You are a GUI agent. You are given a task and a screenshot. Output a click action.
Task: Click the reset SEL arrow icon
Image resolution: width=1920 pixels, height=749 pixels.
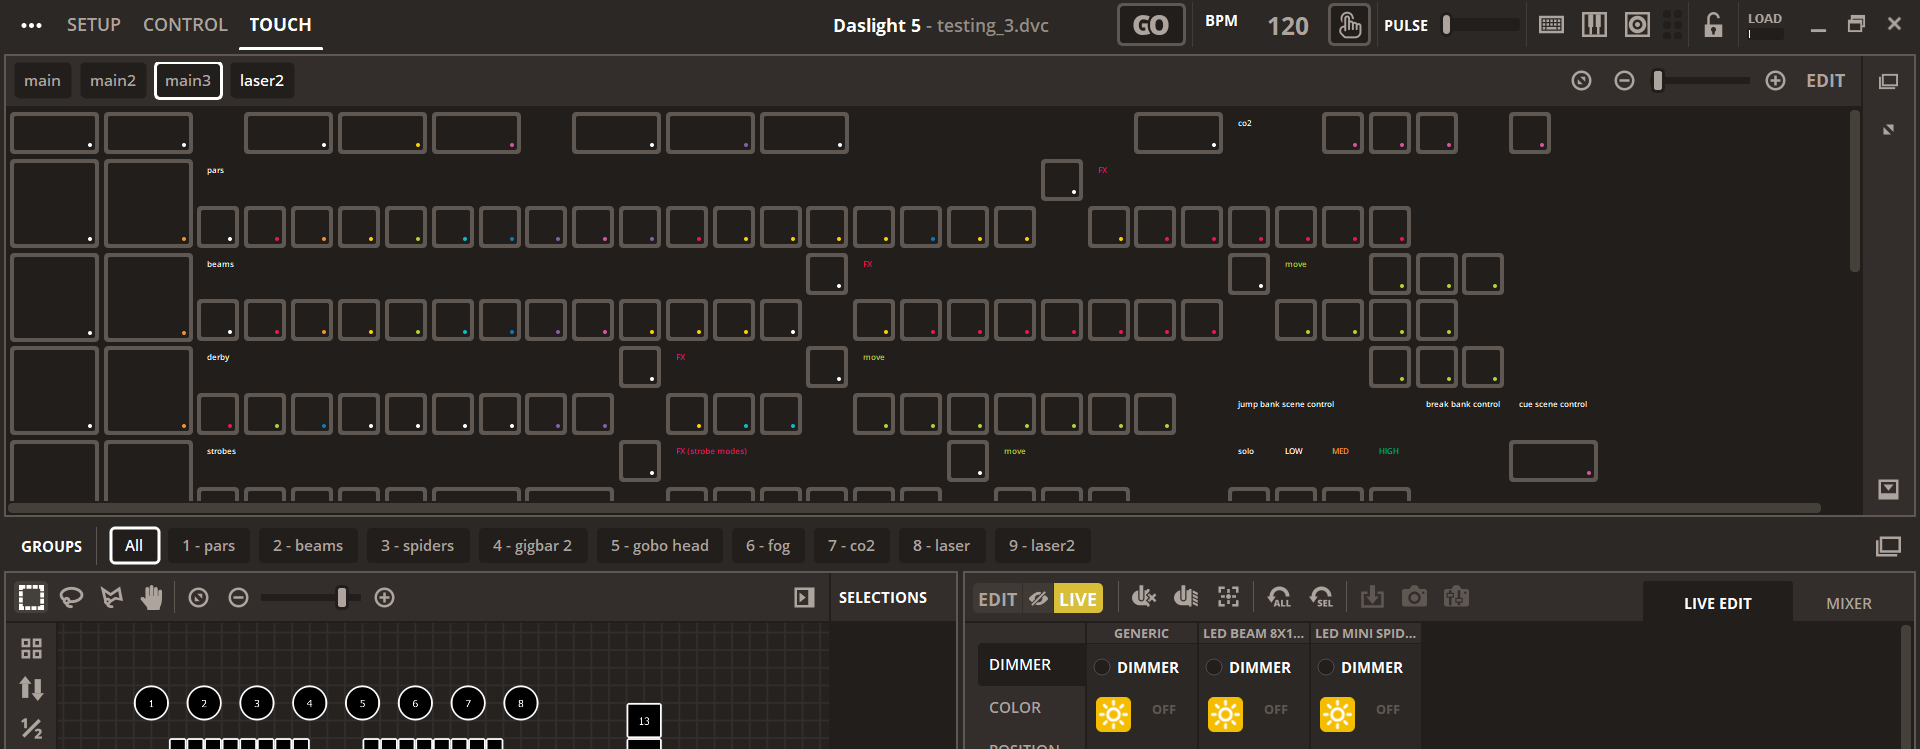click(1321, 597)
